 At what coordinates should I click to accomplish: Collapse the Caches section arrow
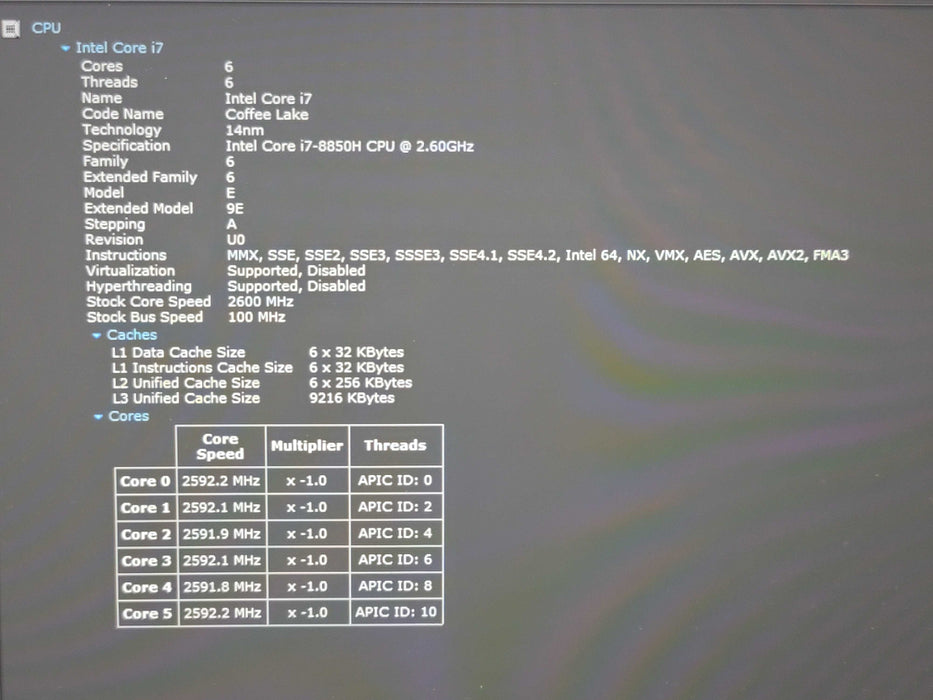(x=97, y=336)
